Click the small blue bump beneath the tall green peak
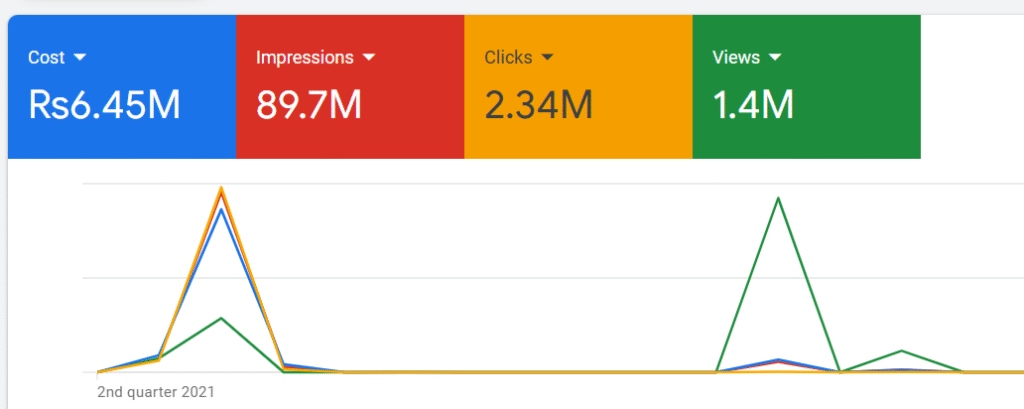Screen dimensions: 1024x409 point(778,360)
